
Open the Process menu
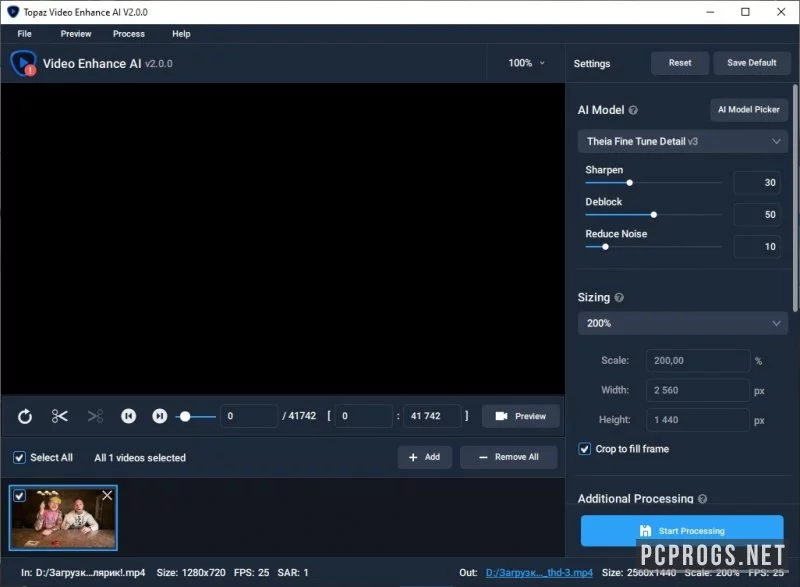click(129, 34)
